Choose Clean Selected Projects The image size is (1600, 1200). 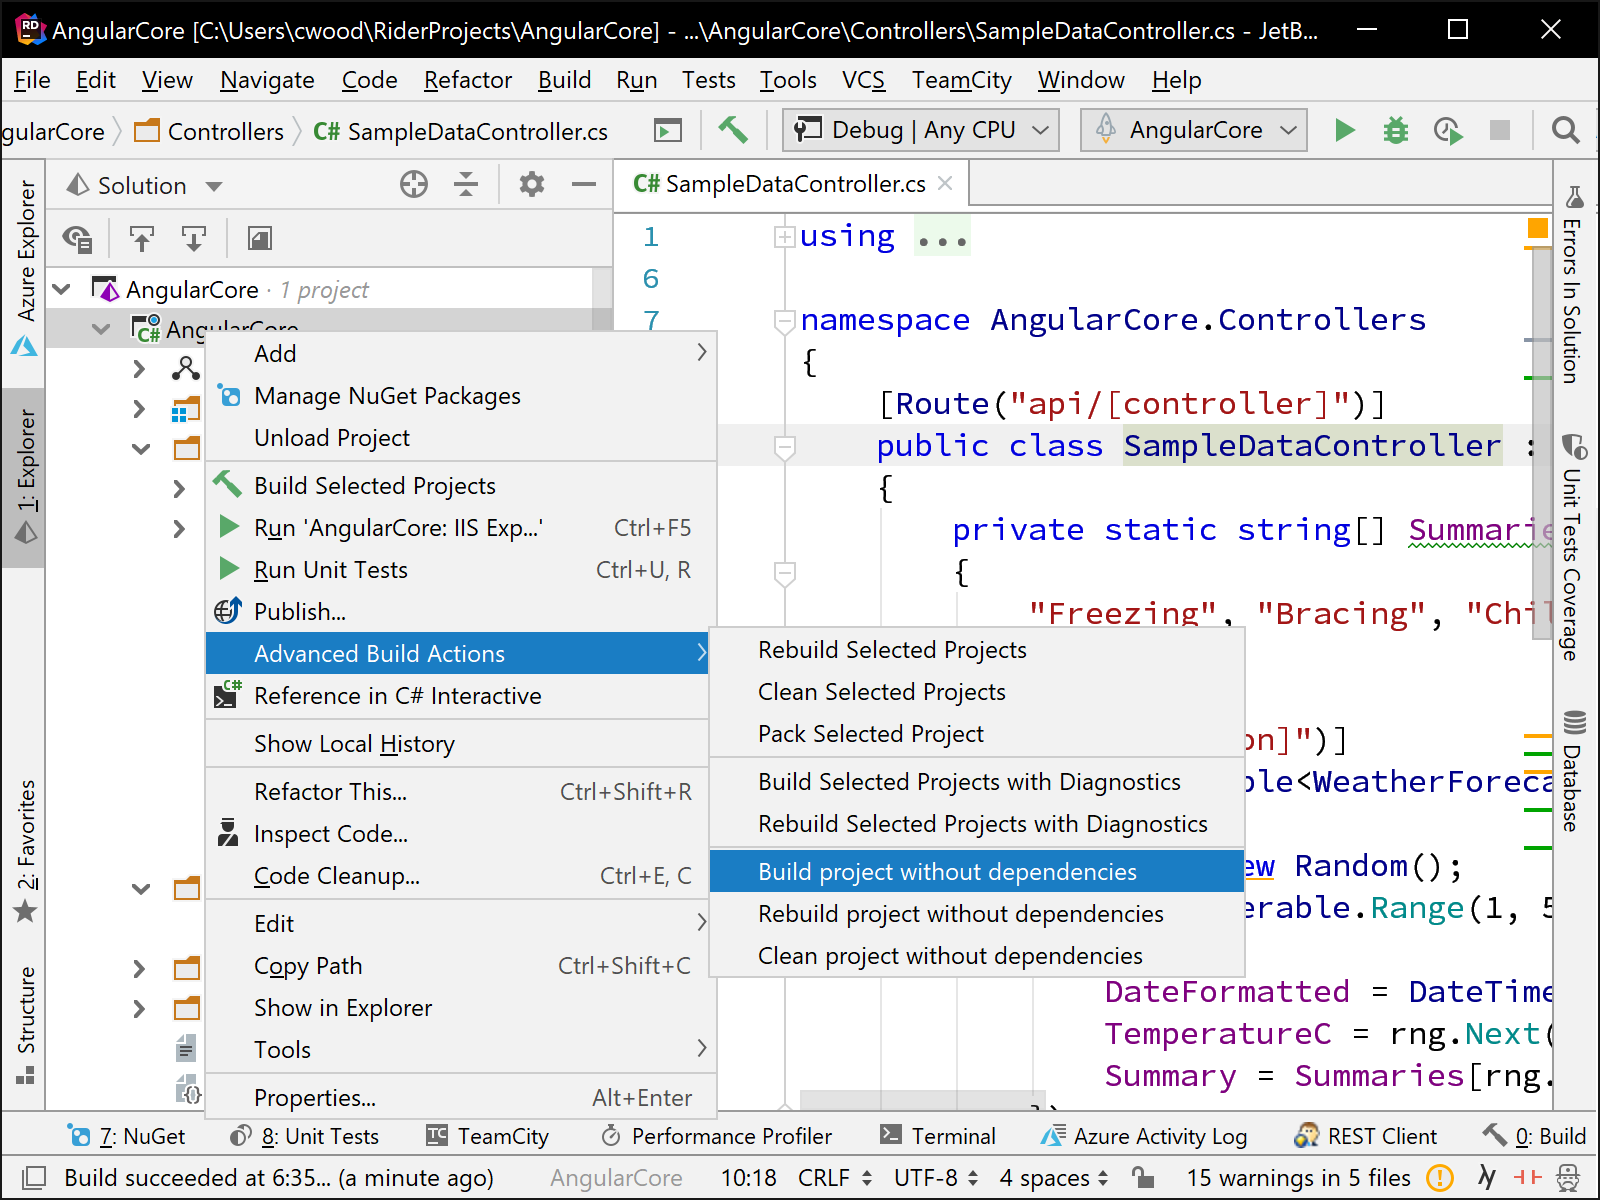[977, 692]
